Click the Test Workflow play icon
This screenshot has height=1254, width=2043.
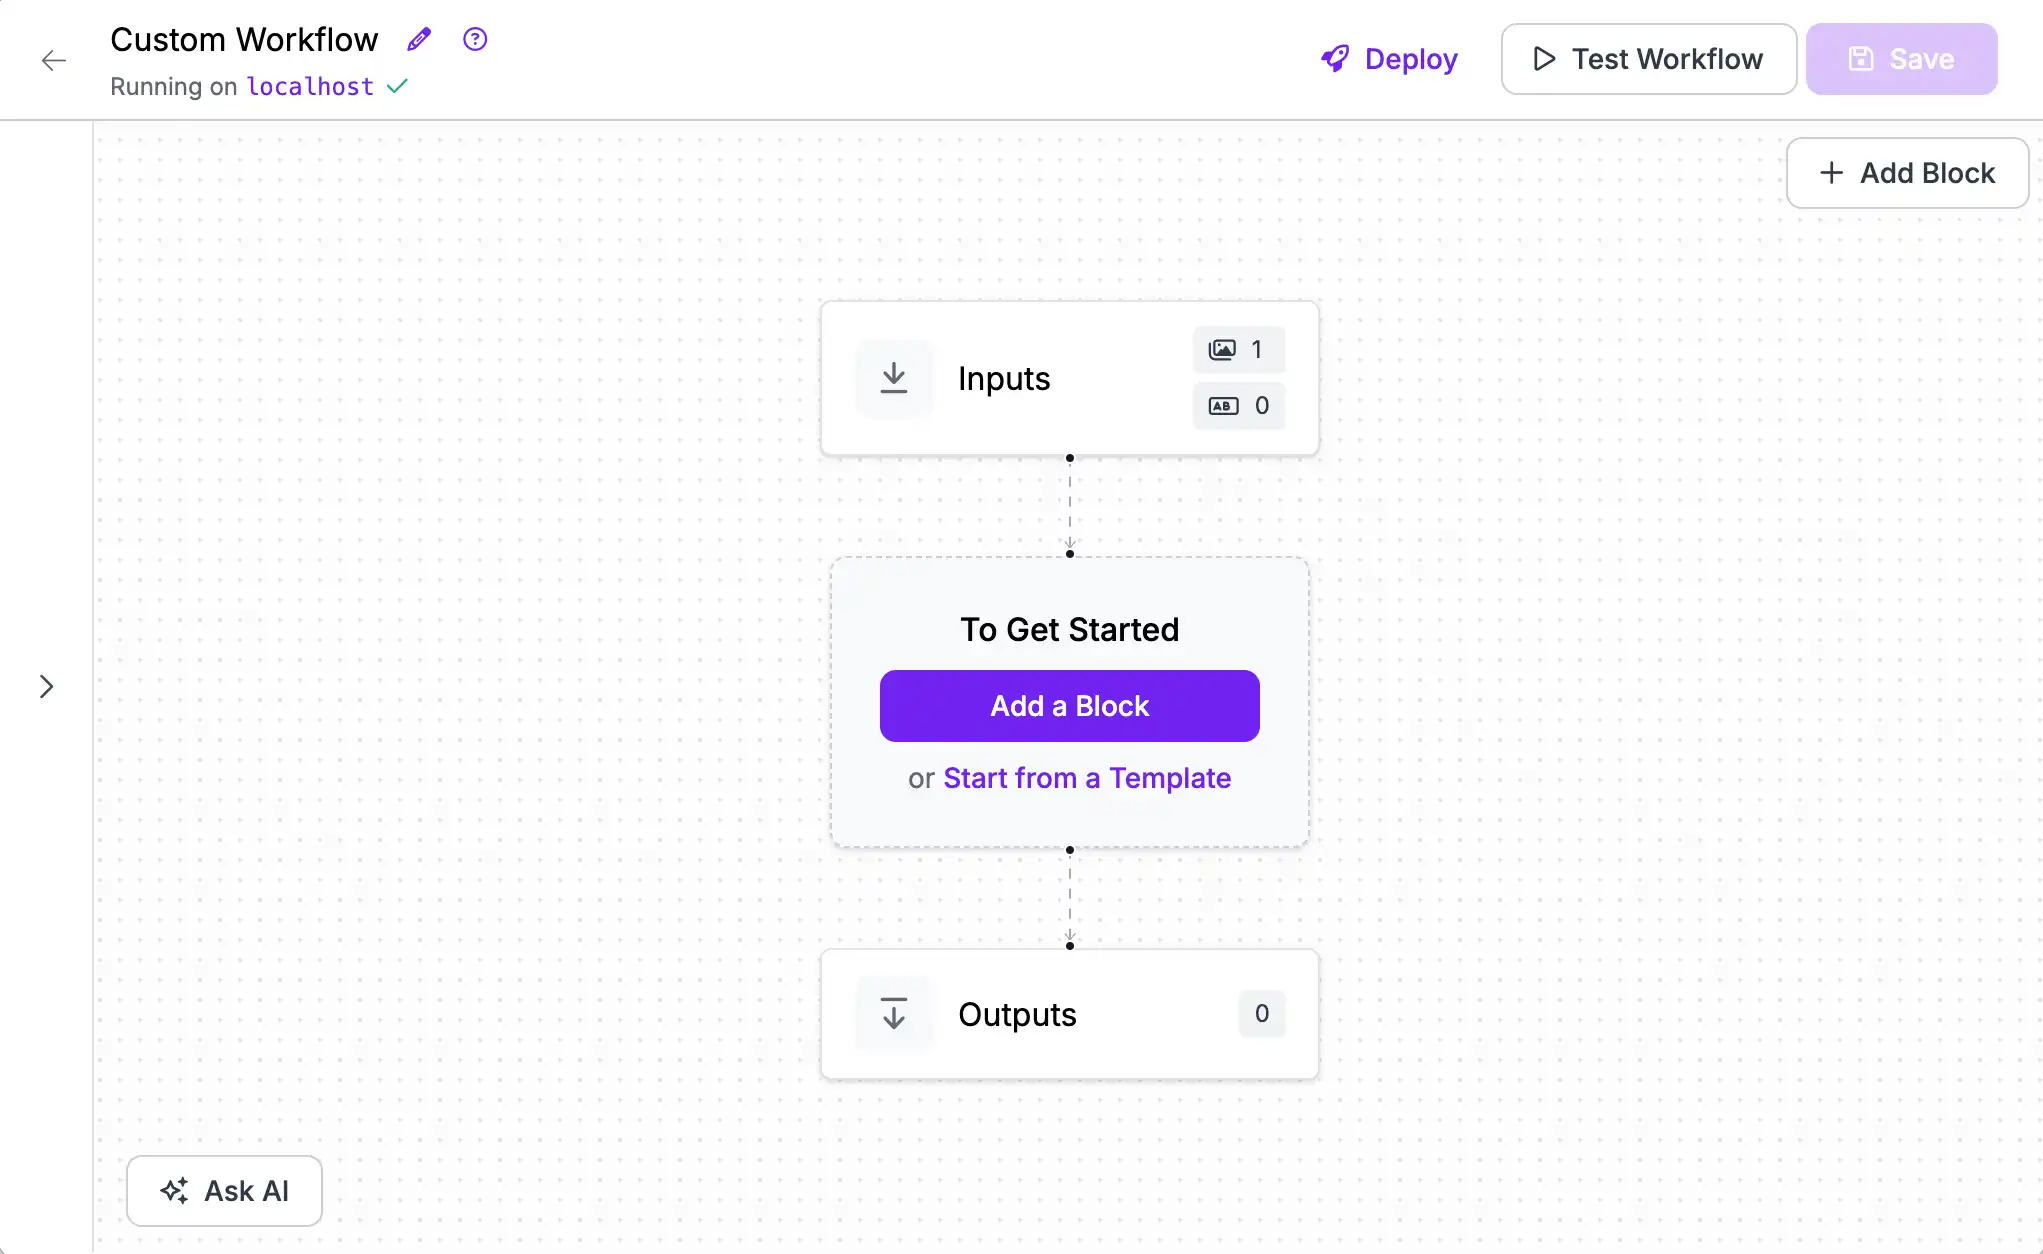(x=1544, y=58)
